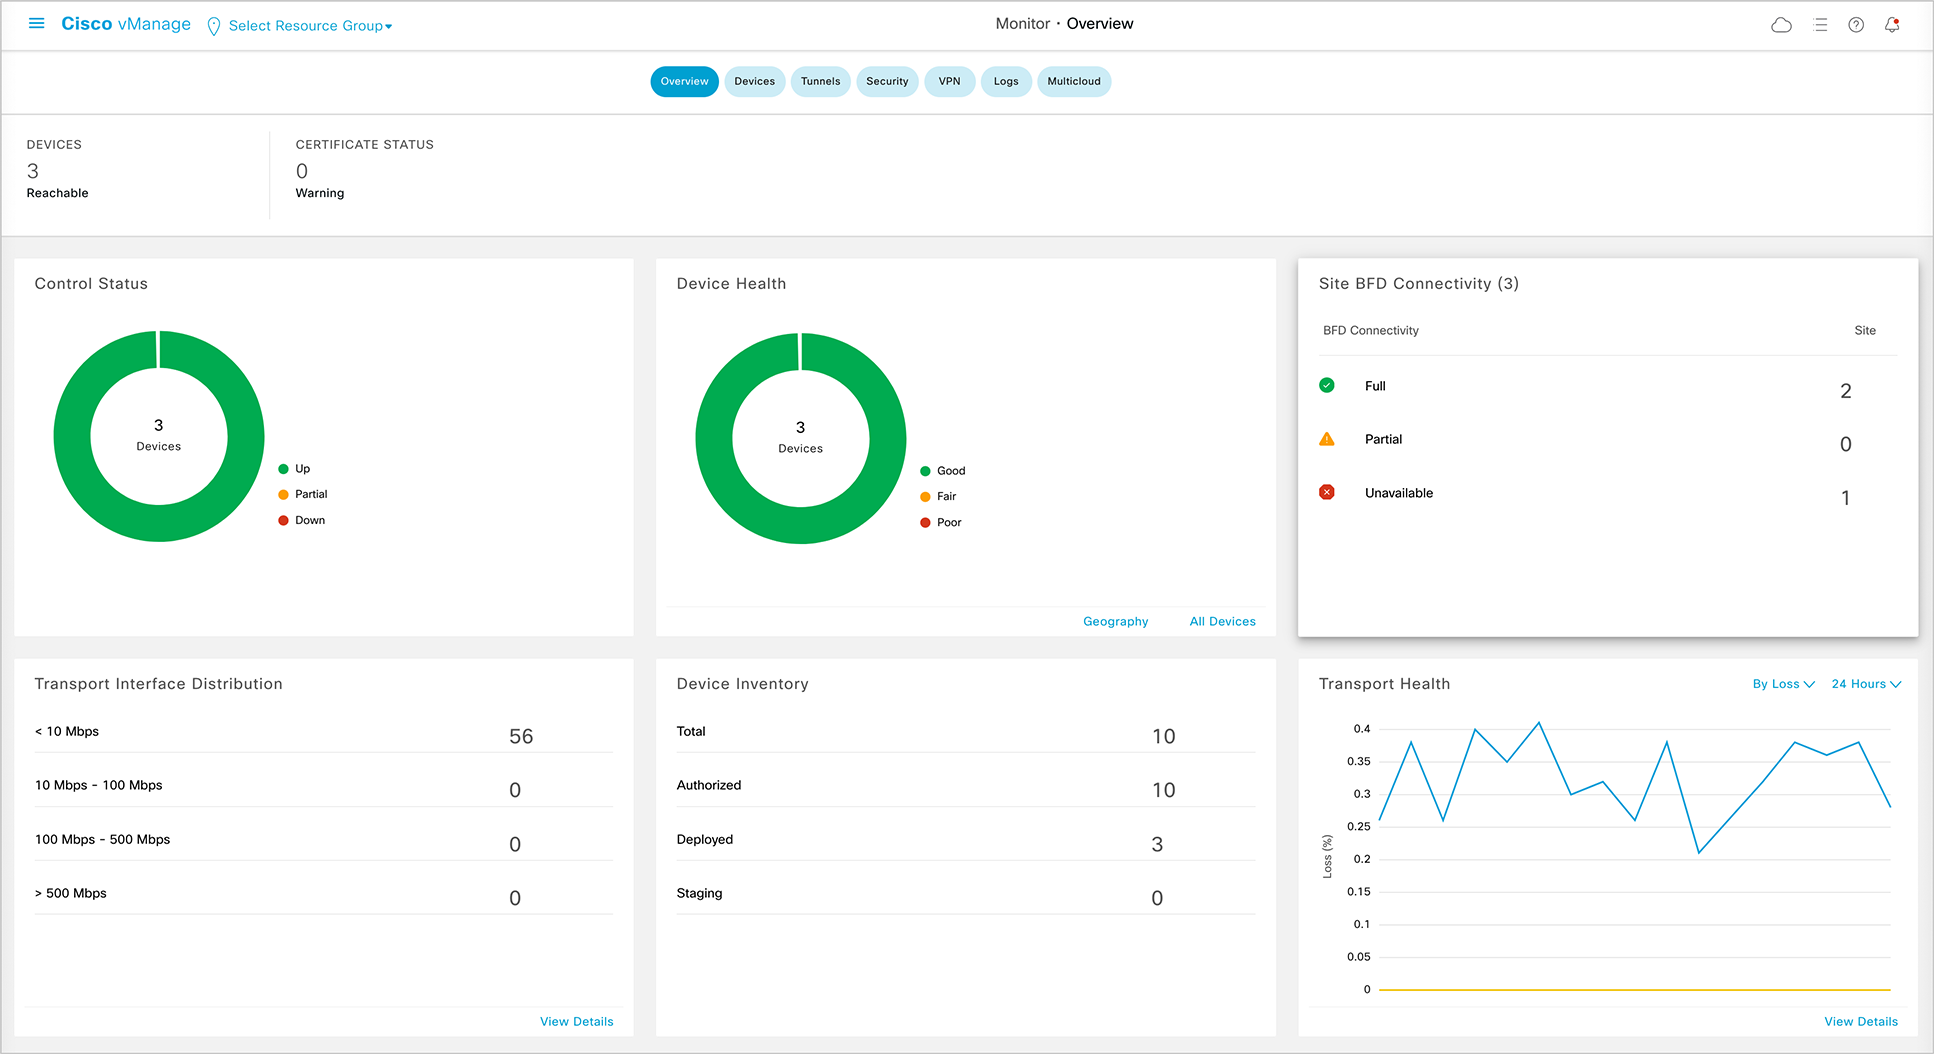Viewport: 1935px width, 1055px height.
Task: Switch to the Multicloud tab
Action: coord(1073,82)
